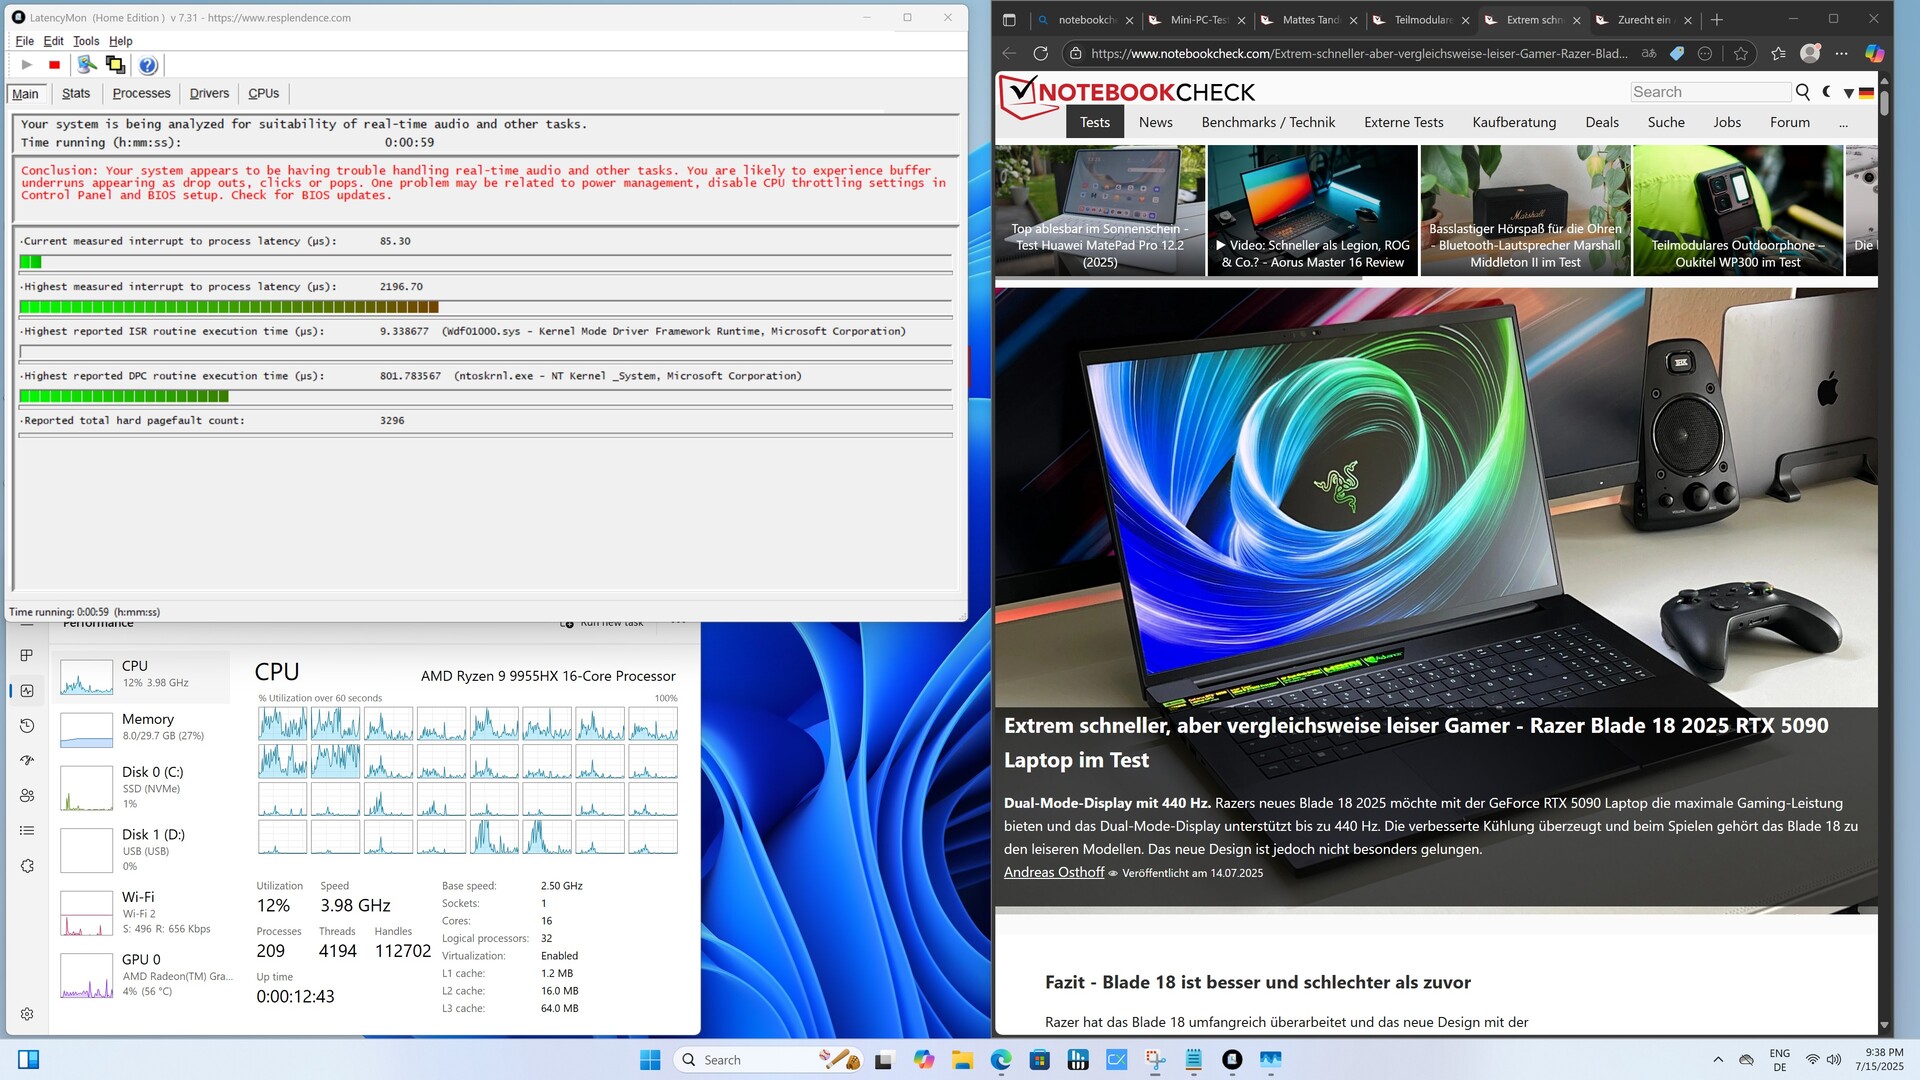The image size is (1920, 1080).
Task: Open language dropdown next to German flag
Action: click(1849, 93)
